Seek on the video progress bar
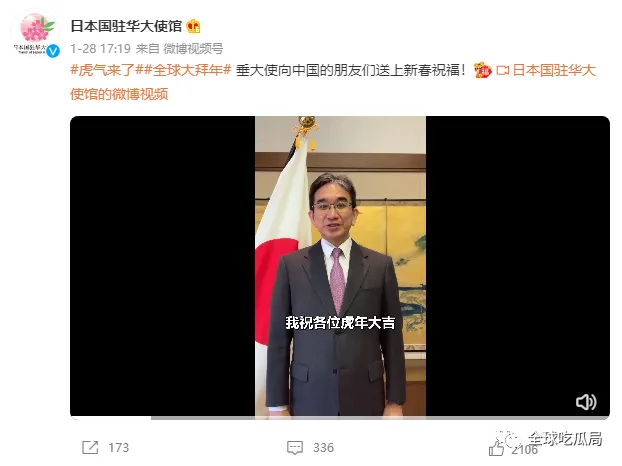 (x=340, y=418)
